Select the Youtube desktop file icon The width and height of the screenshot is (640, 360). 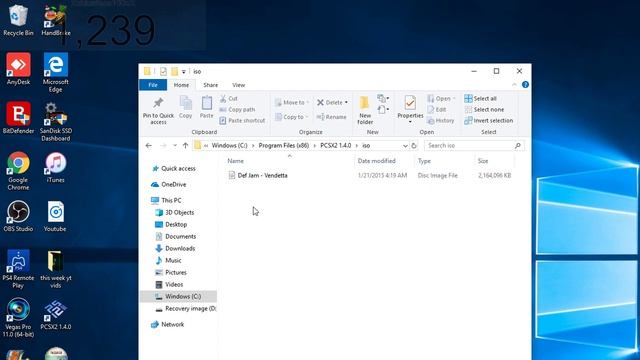coord(56,216)
